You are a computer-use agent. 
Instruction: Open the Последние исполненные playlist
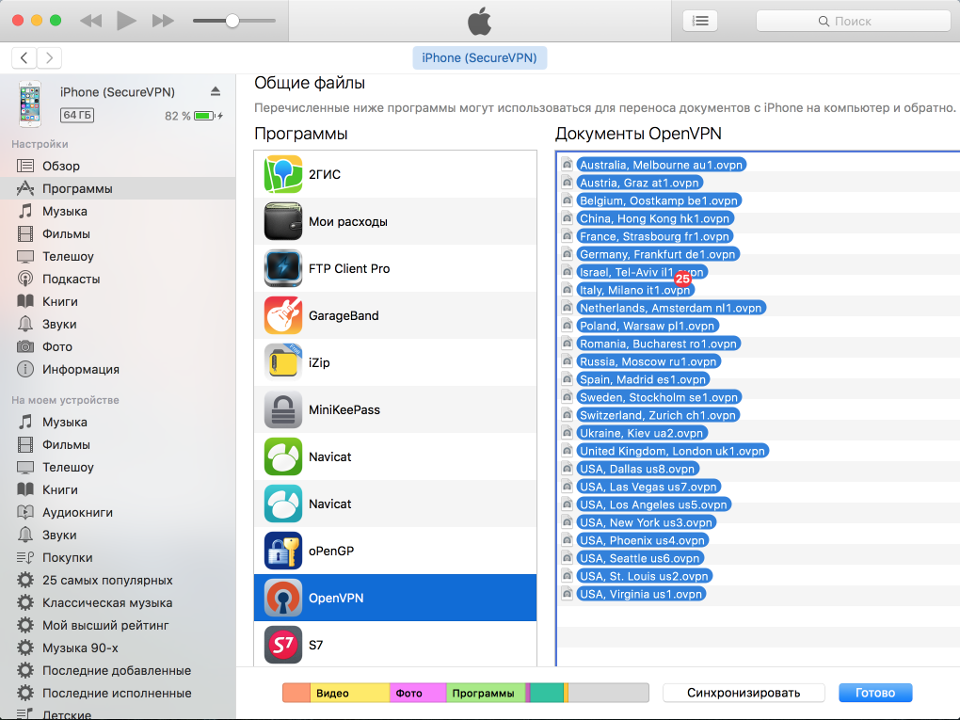pos(118,693)
